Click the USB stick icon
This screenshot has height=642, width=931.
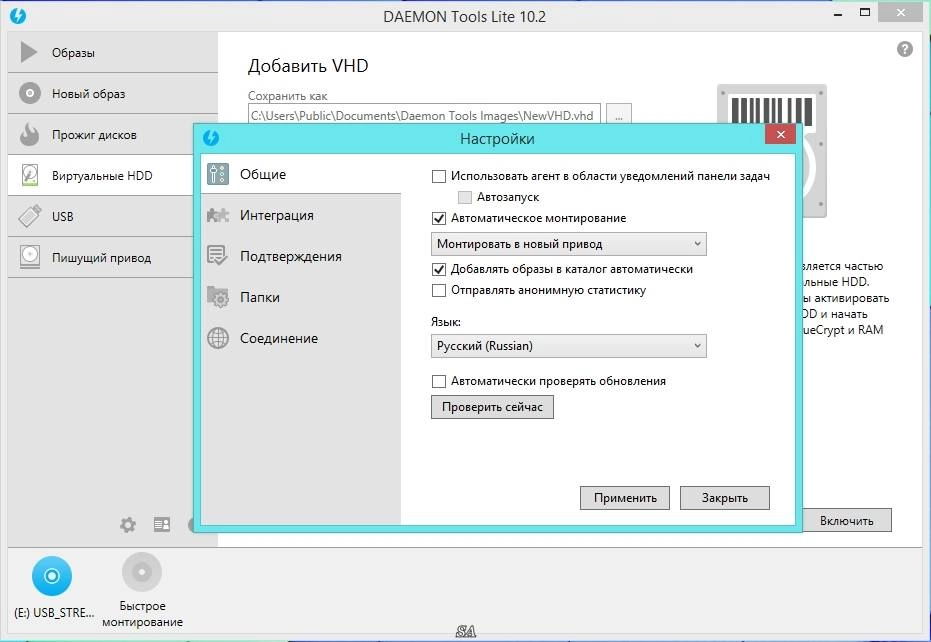click(x=30, y=216)
